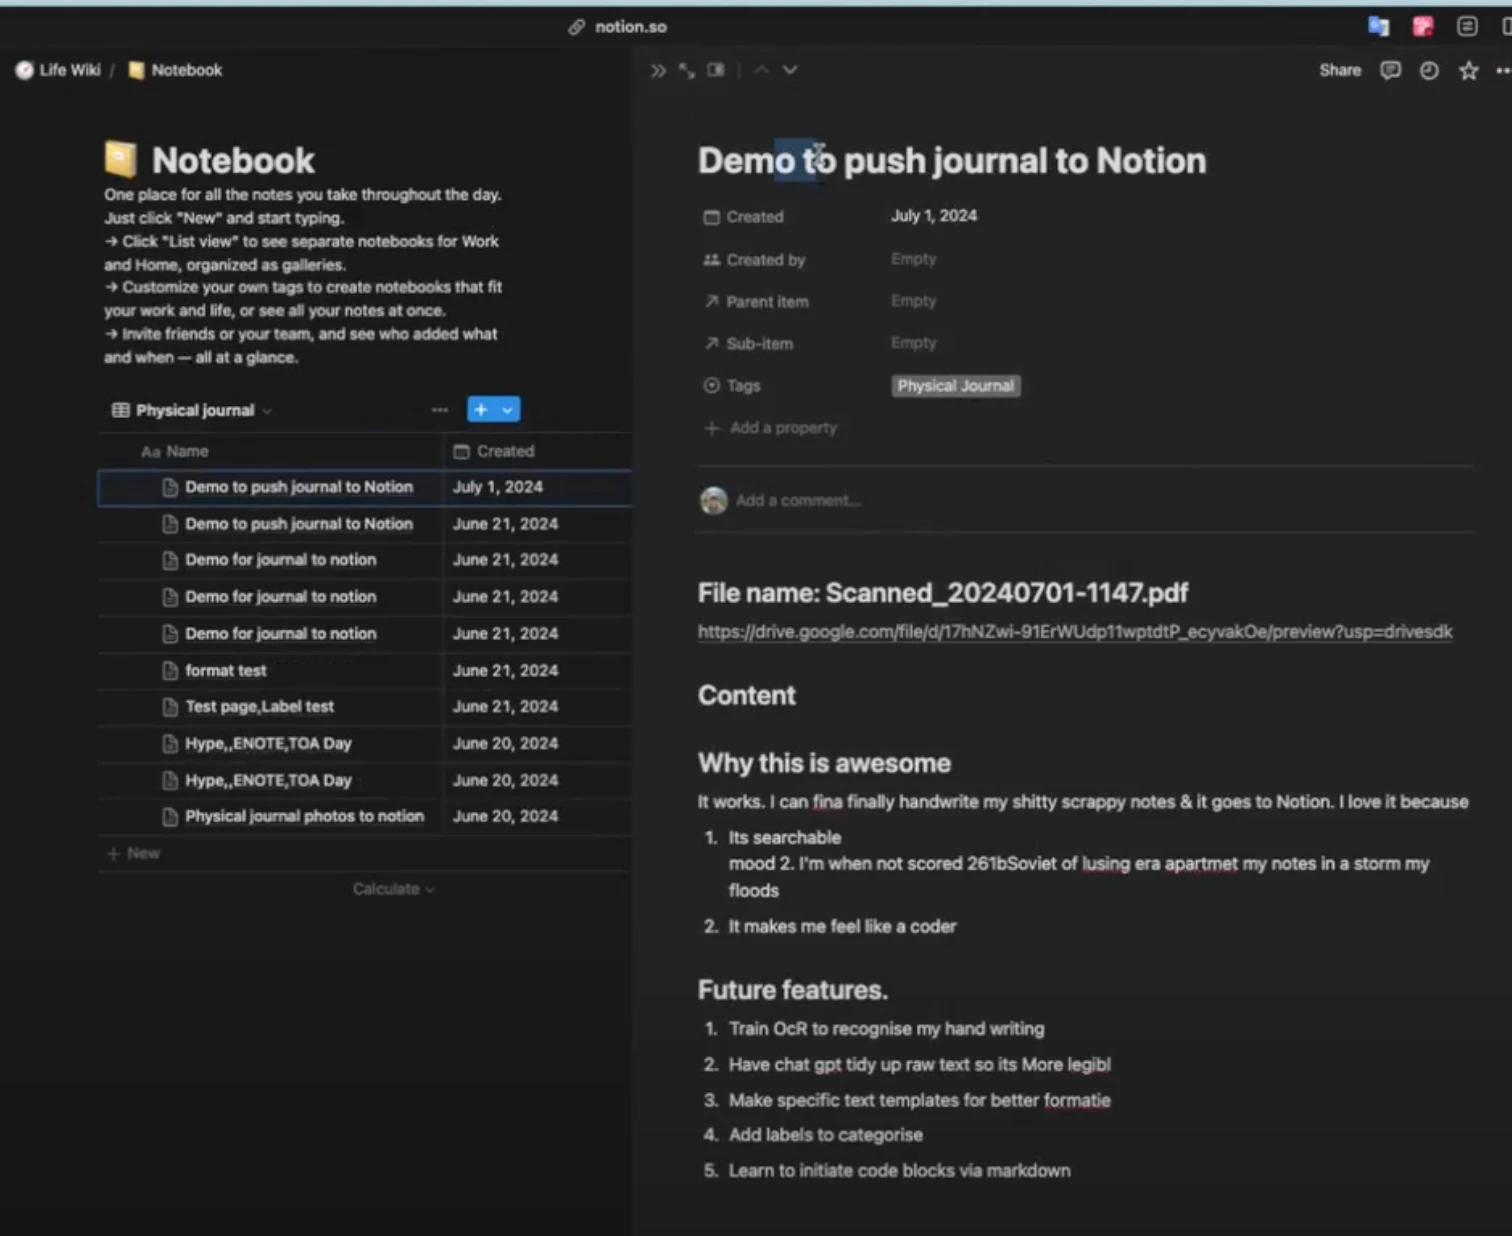Go to next page with down chevron
Image resolution: width=1512 pixels, height=1236 pixels.
coord(790,70)
